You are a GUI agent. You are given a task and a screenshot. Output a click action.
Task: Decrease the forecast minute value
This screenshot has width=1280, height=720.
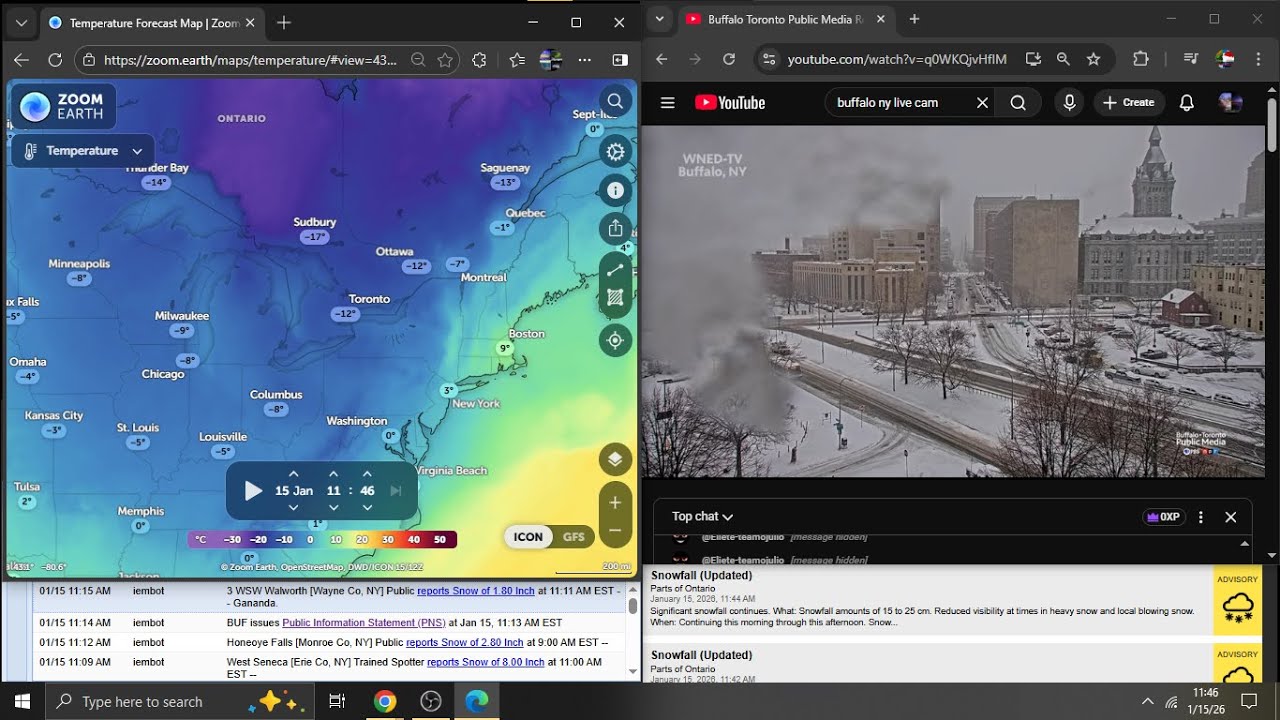tap(367, 508)
